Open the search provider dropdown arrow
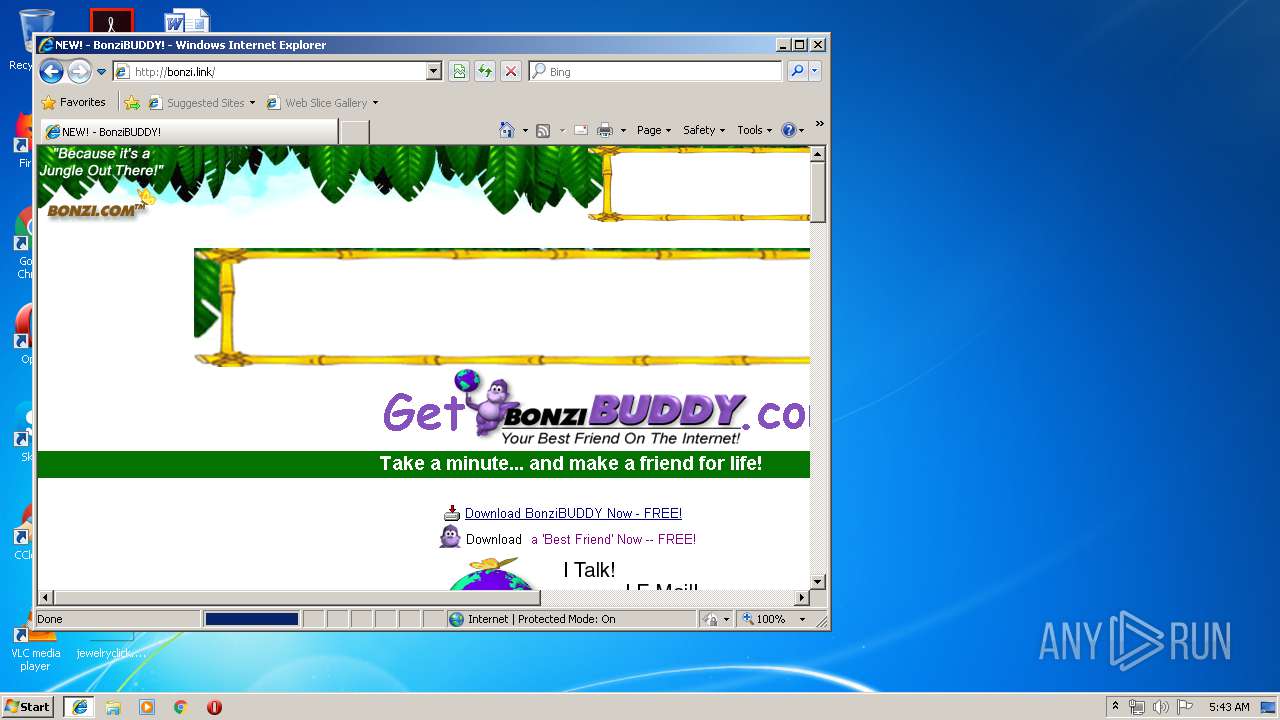 click(815, 72)
